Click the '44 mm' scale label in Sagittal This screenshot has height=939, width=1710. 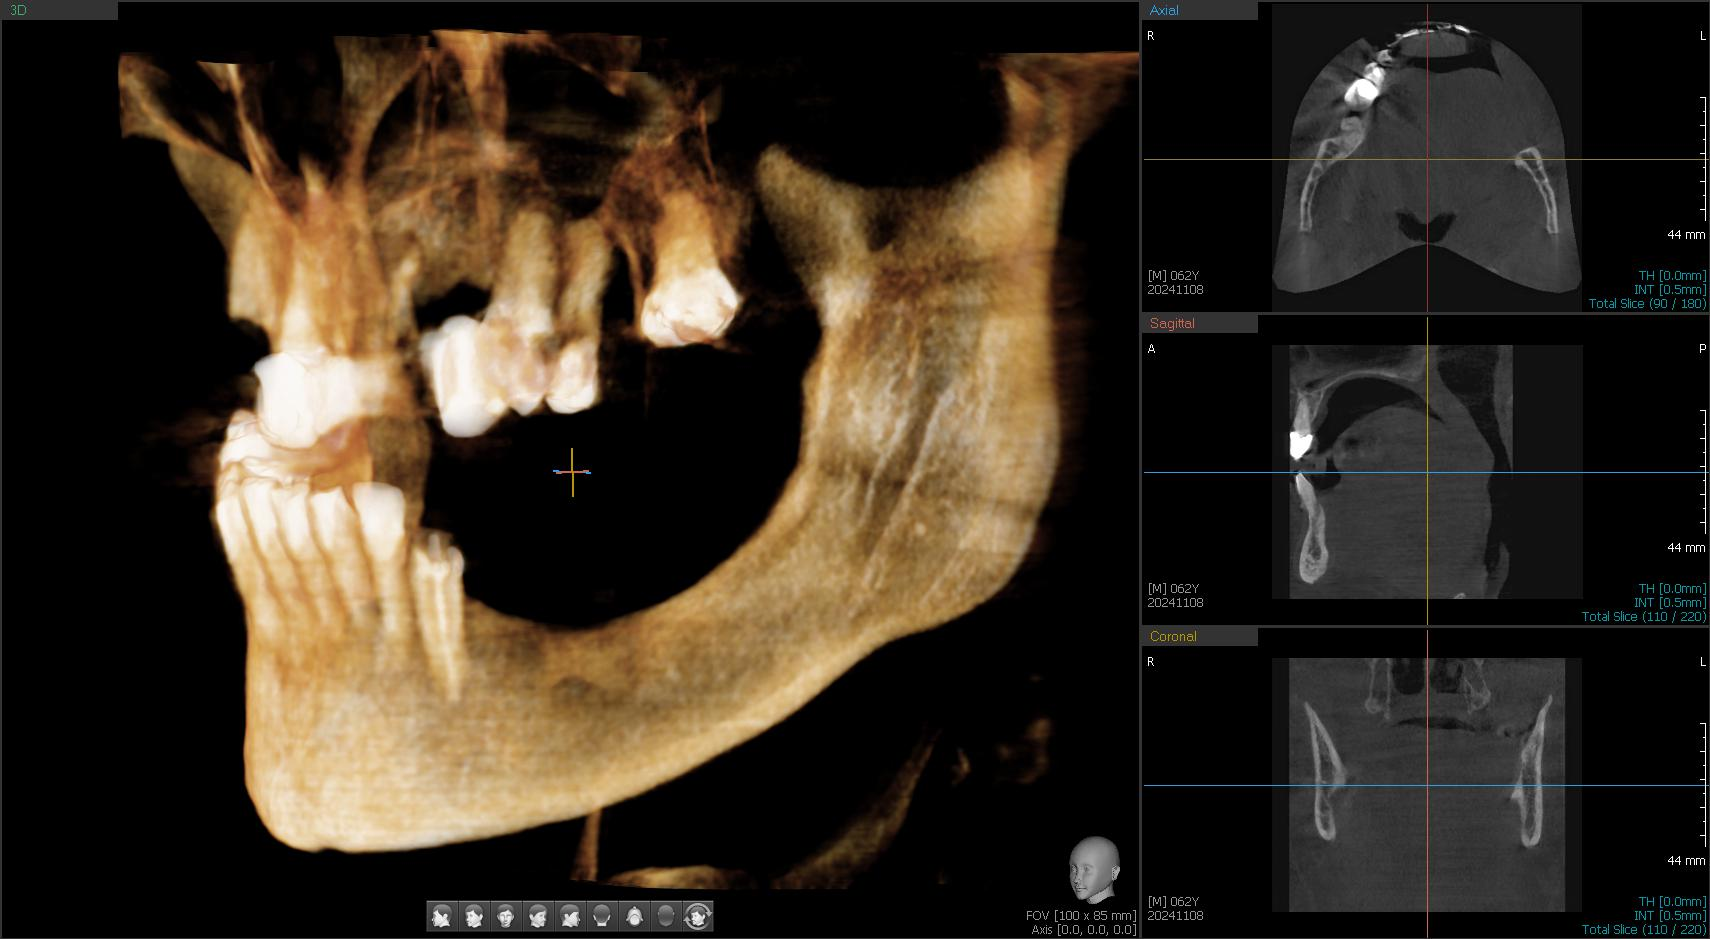[x=1686, y=548]
